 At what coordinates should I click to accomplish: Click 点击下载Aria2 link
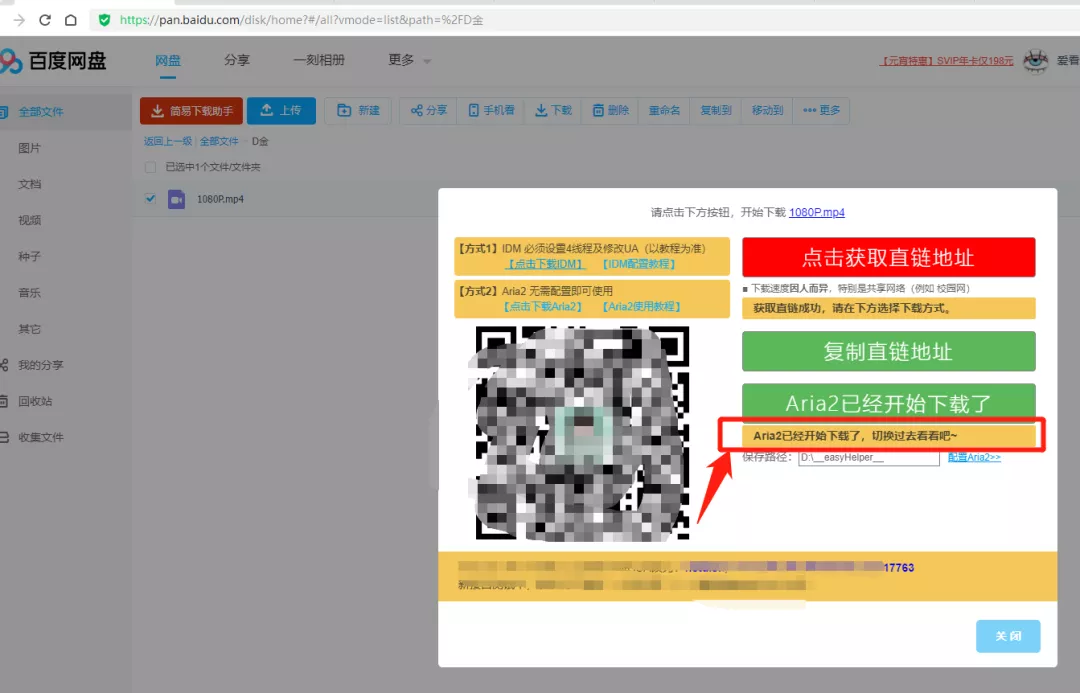tap(543, 307)
